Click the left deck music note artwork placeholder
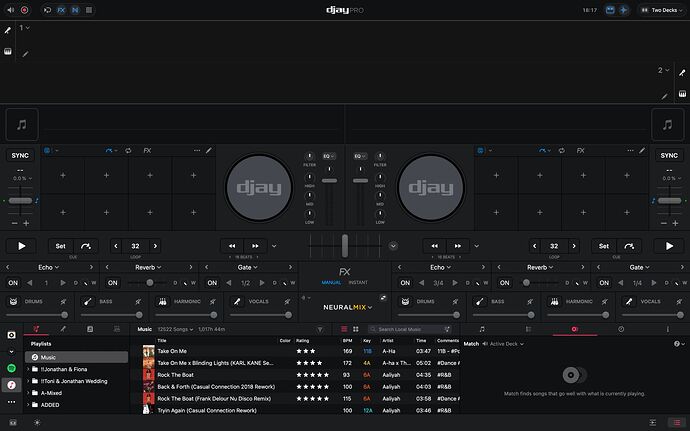 point(22,125)
